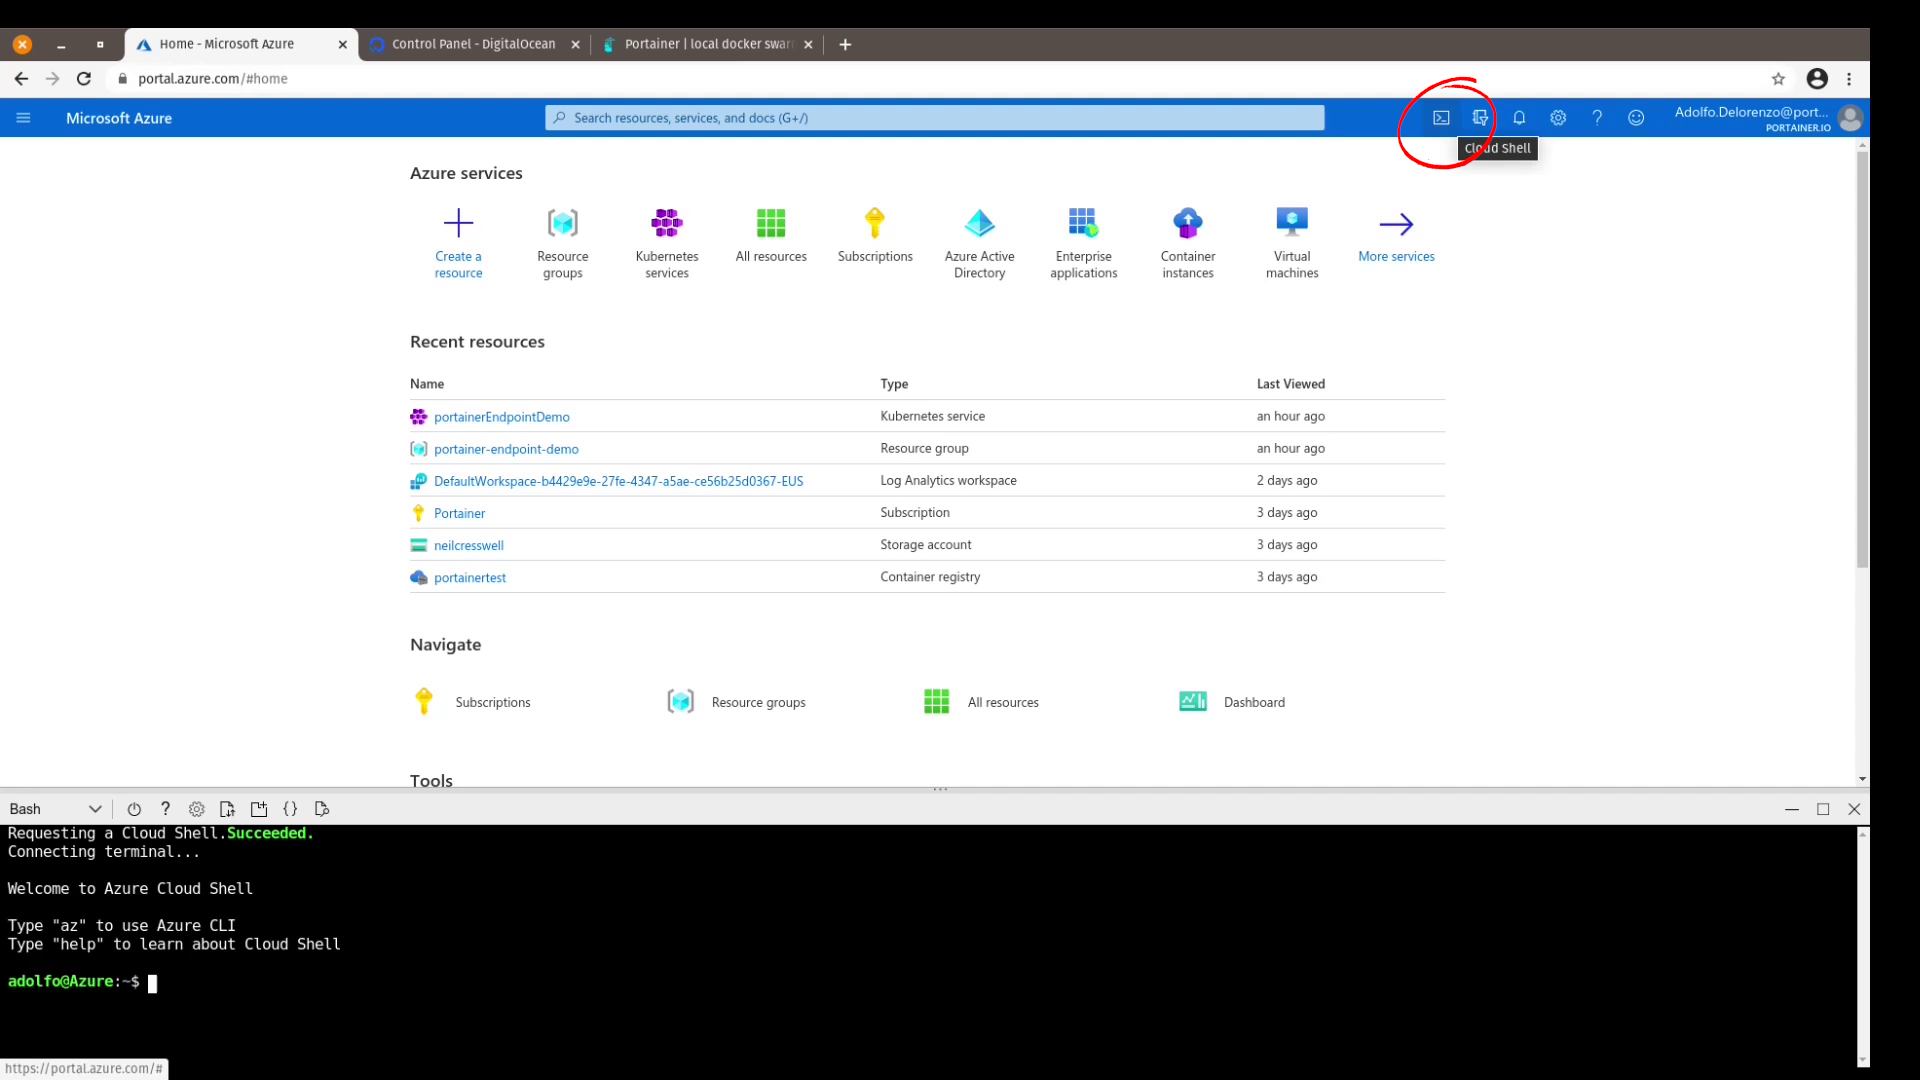Image resolution: width=1920 pixels, height=1080 pixels.
Task: Open a new browser tab
Action: [845, 44]
